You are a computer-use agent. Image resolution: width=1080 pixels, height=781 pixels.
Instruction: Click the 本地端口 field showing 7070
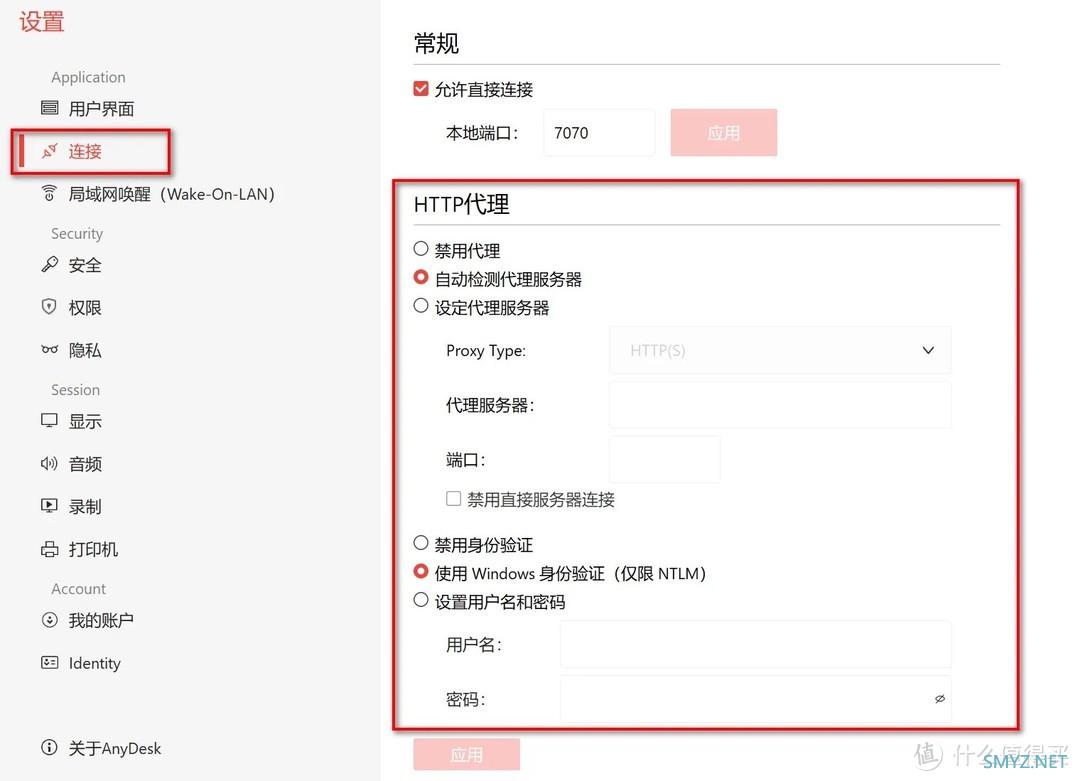click(x=599, y=132)
